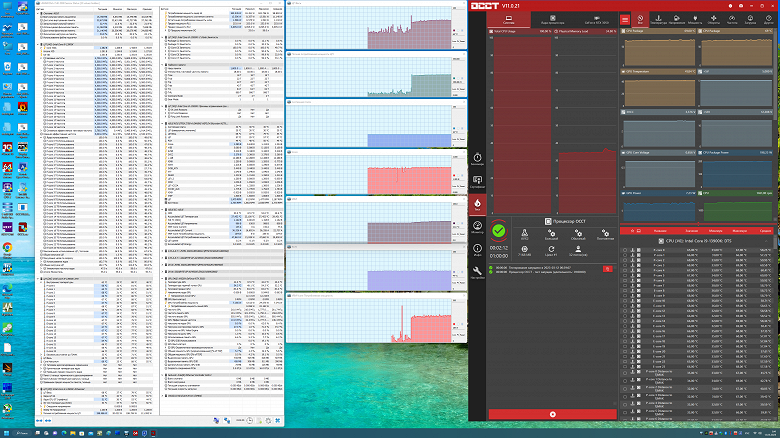Collapse the CPU [#0] Intel Core i9 tree node in HWiNFO
The width and height of the screenshot is (780, 438).
tap(38, 44)
